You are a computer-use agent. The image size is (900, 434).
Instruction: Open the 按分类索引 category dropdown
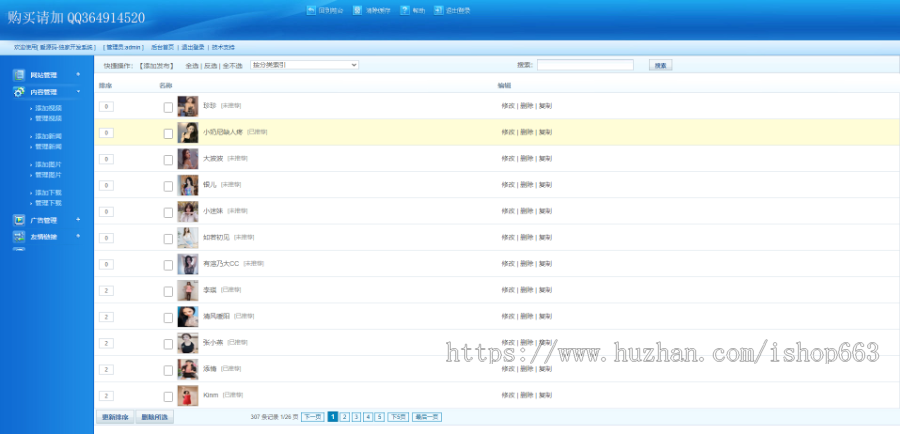[304, 65]
